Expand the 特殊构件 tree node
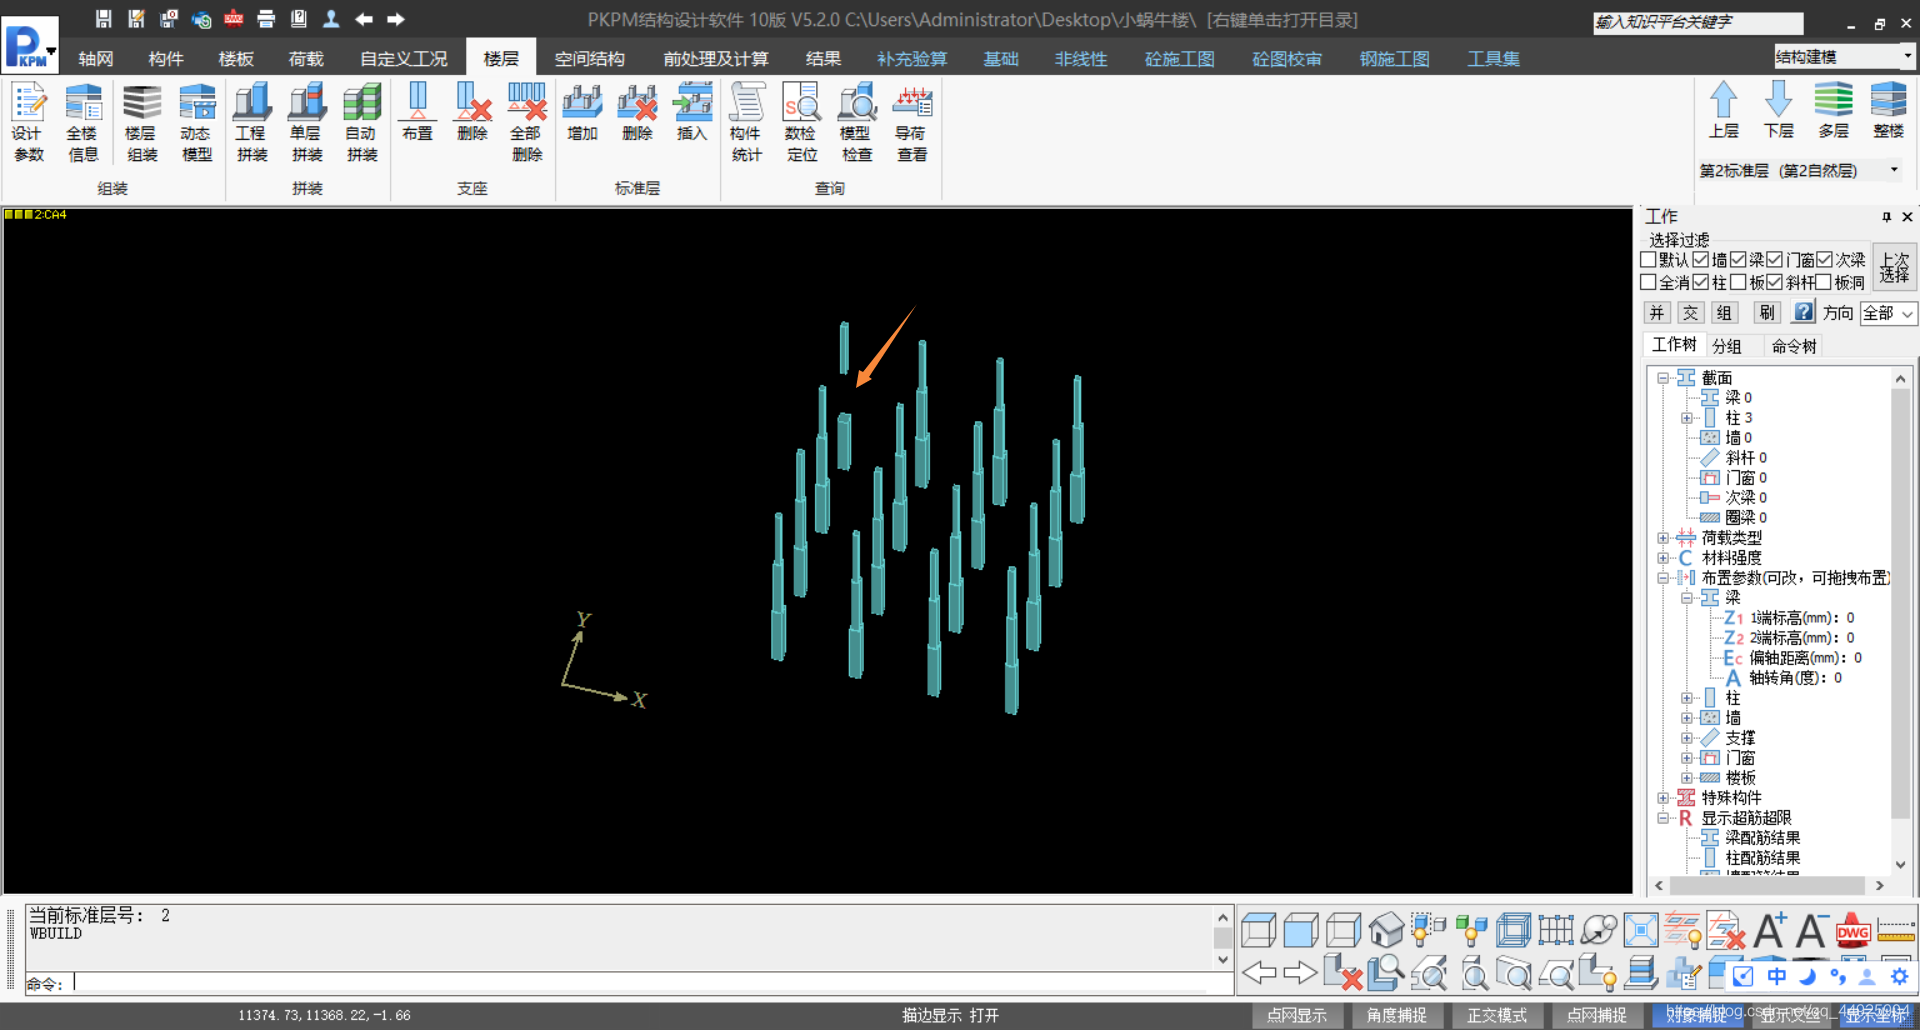The width and height of the screenshot is (1920, 1030). 1663,798
